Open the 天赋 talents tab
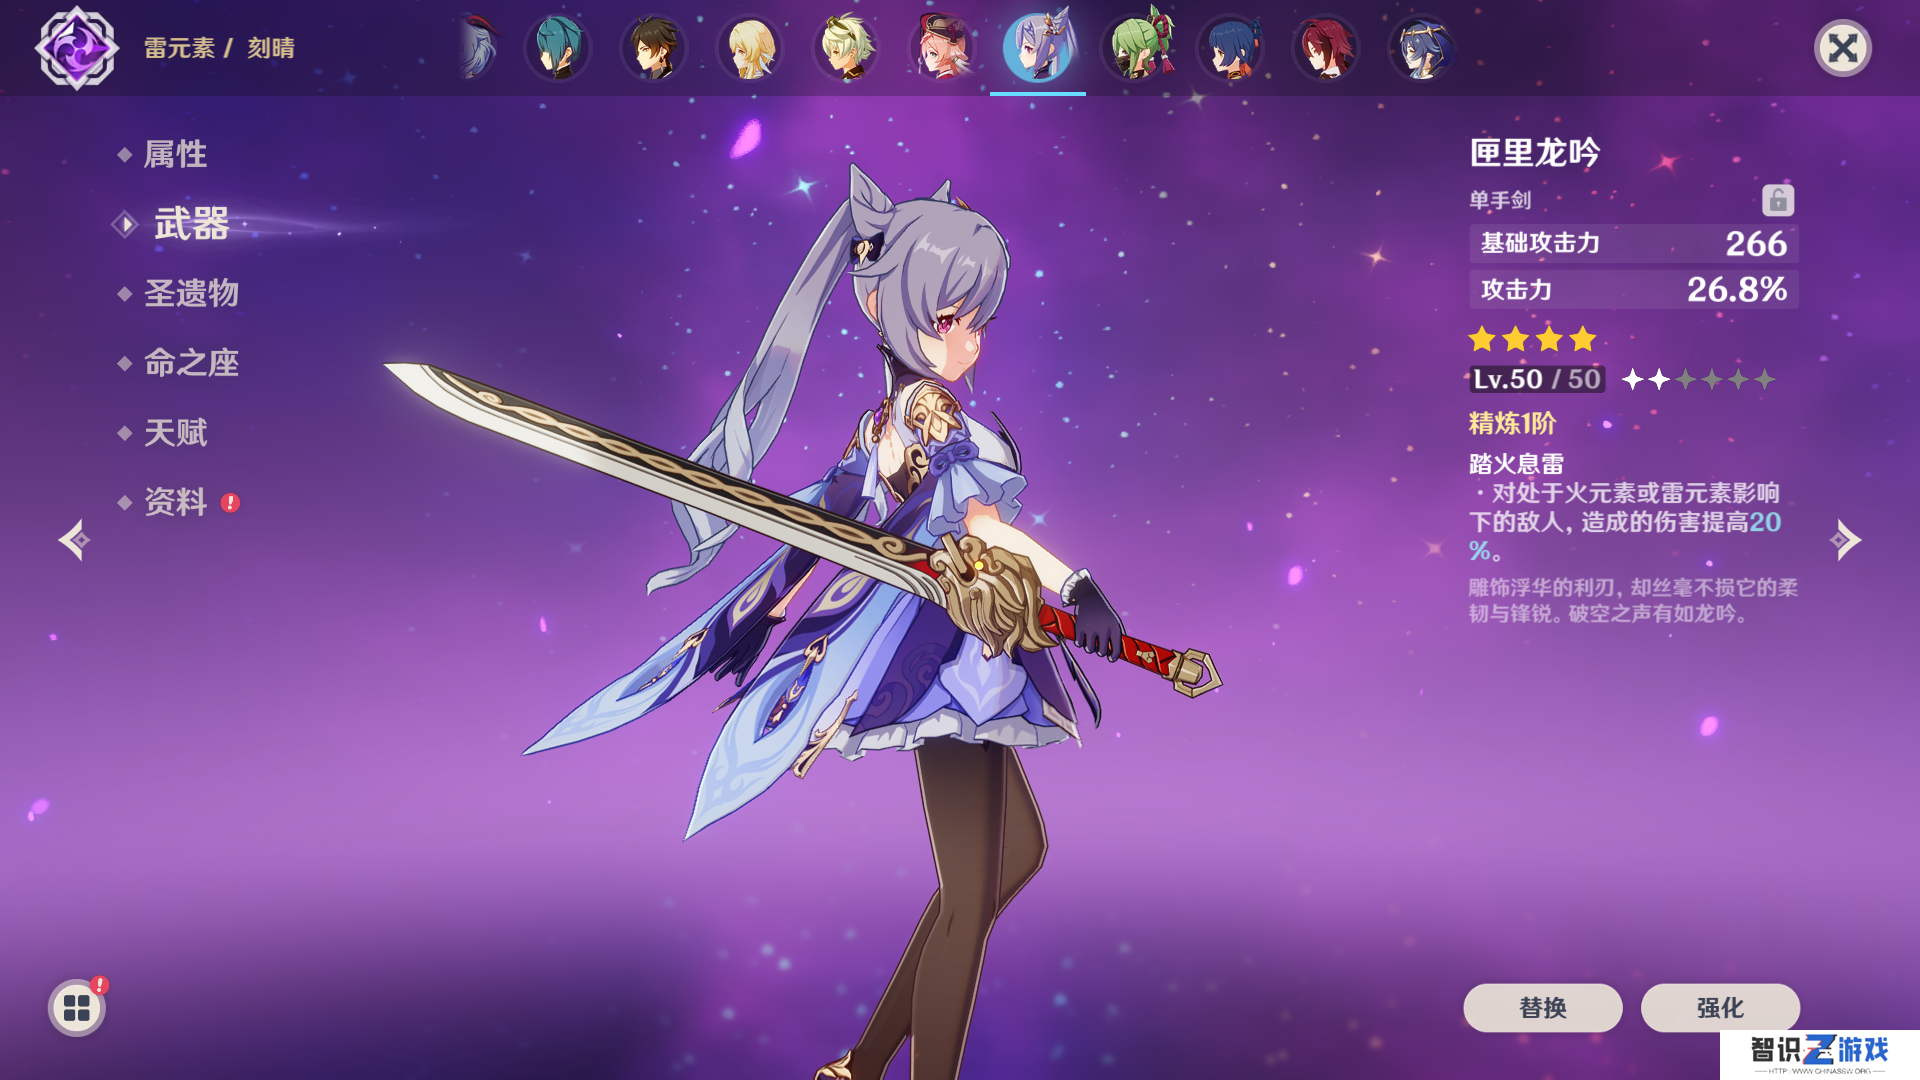1920x1080 pixels. pyautogui.click(x=175, y=433)
